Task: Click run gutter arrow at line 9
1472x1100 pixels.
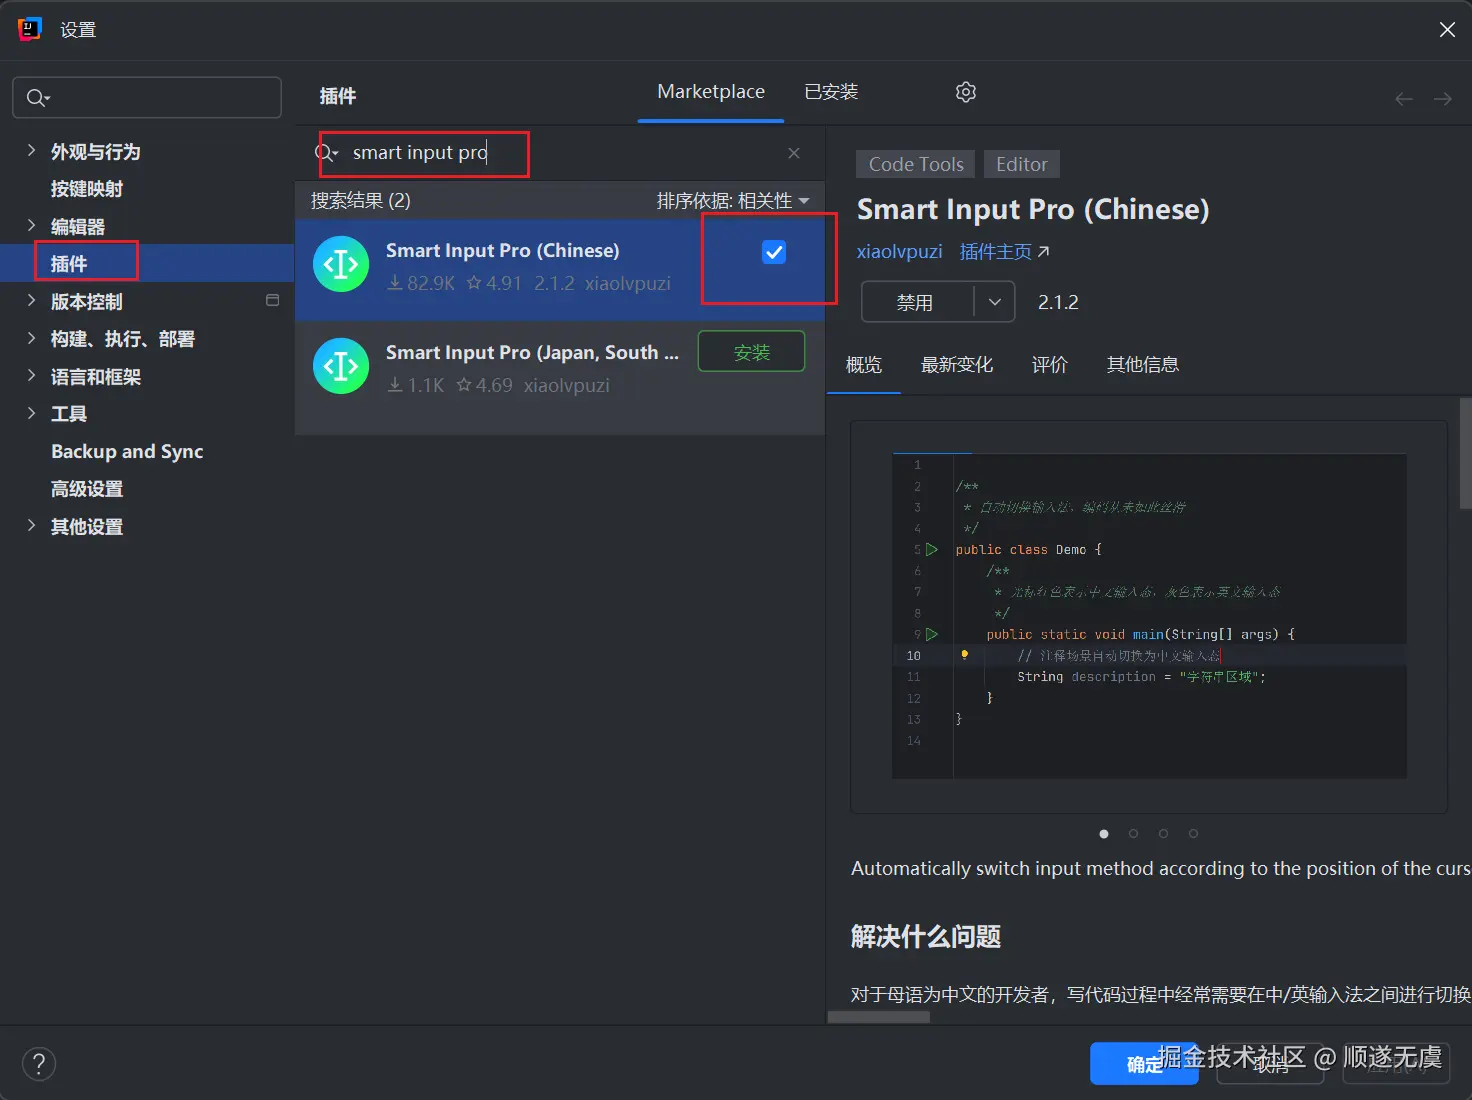Action: [932, 634]
